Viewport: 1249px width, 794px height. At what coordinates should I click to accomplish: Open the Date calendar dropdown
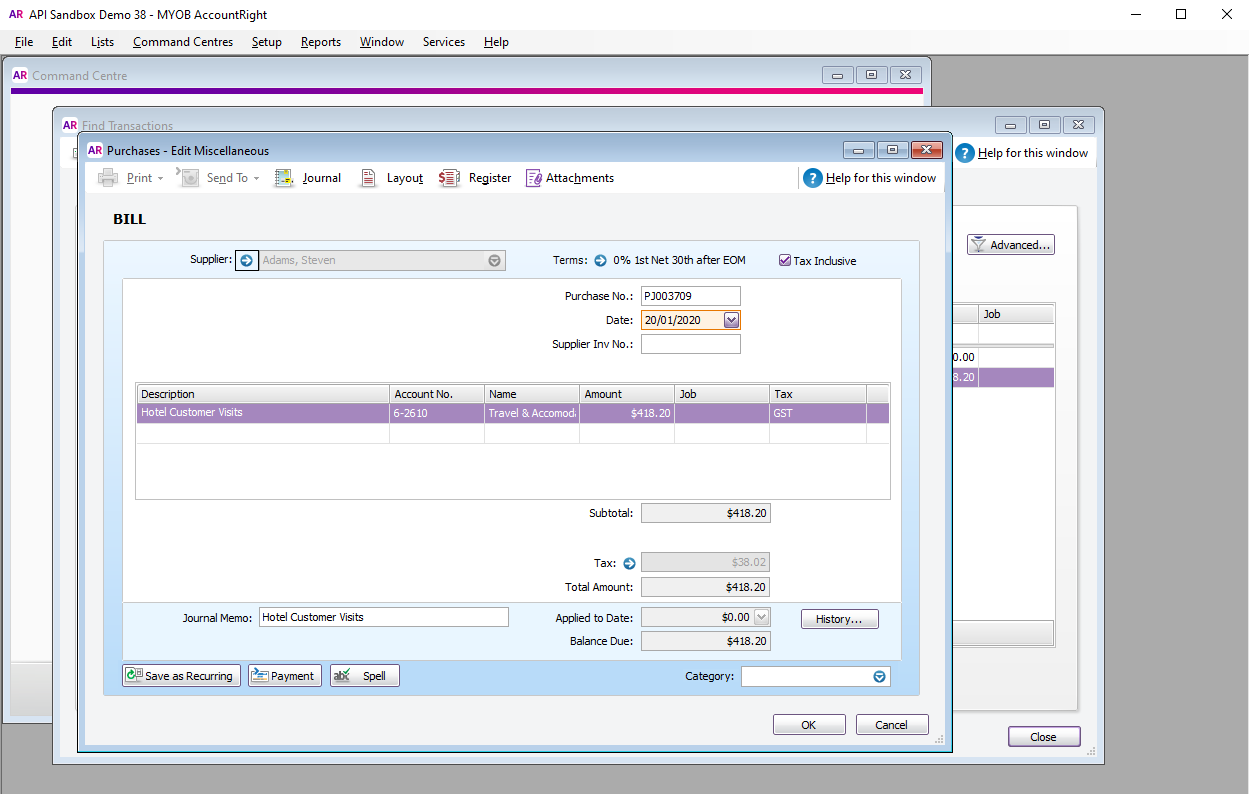click(731, 320)
